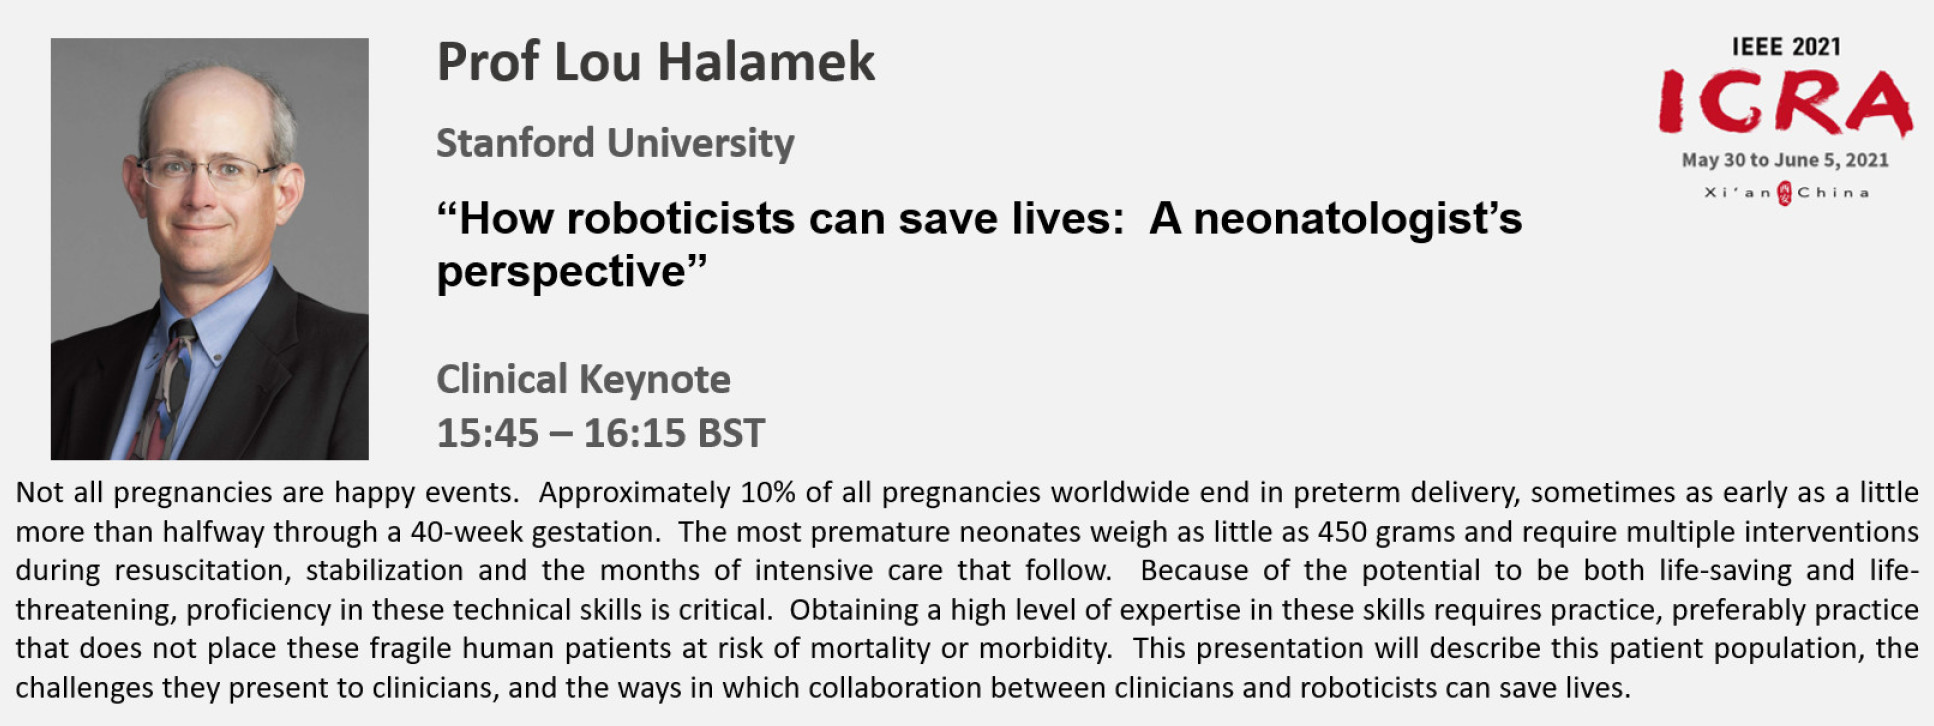Click the speaker's portrait photo
The width and height of the screenshot is (1934, 726).
tap(210, 249)
